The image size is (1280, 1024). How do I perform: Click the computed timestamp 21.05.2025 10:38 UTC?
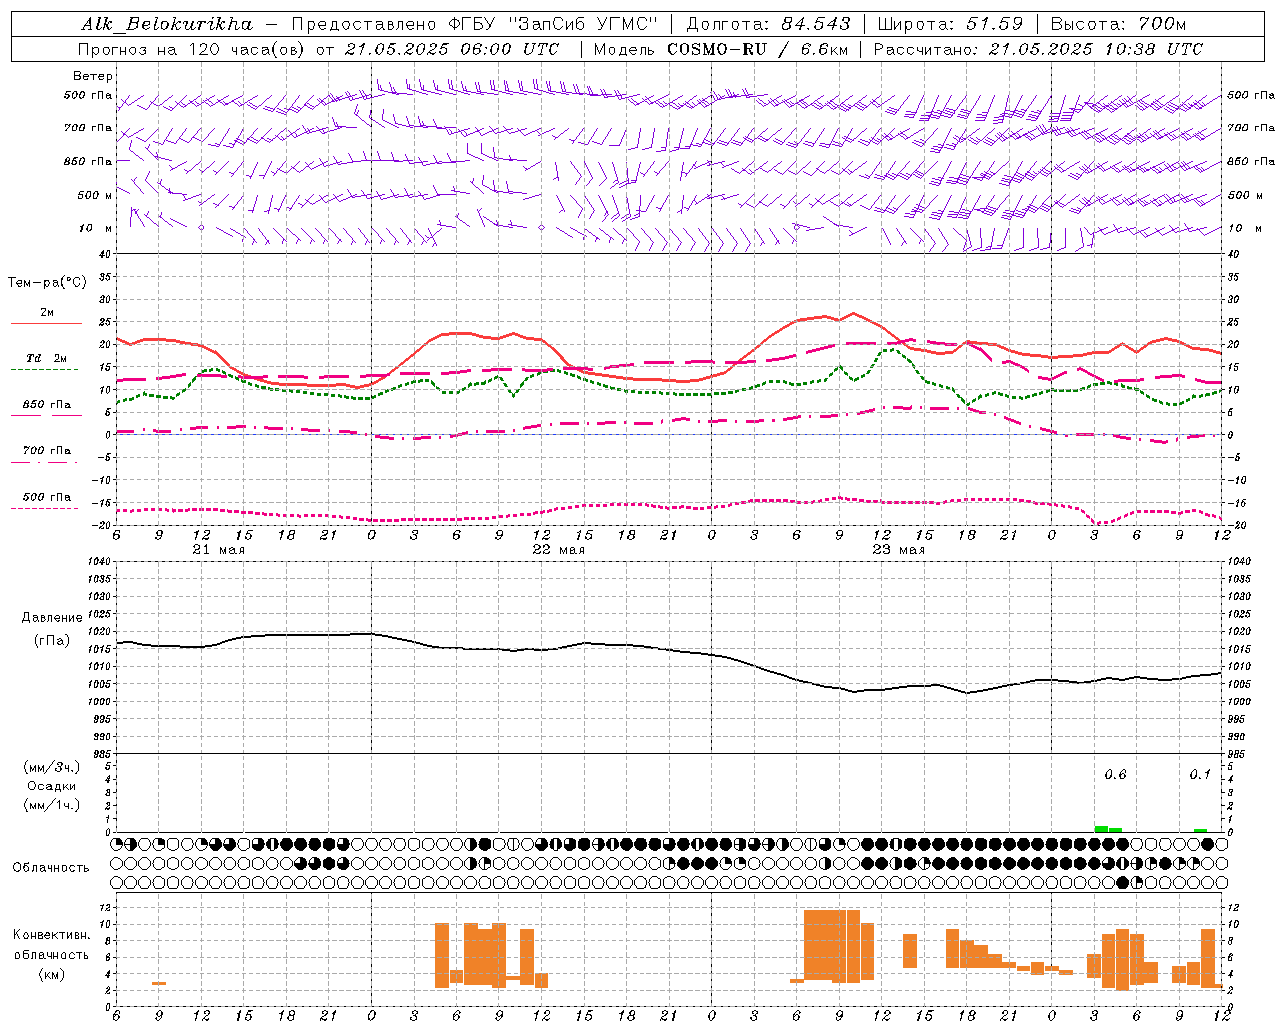(x=1096, y=49)
